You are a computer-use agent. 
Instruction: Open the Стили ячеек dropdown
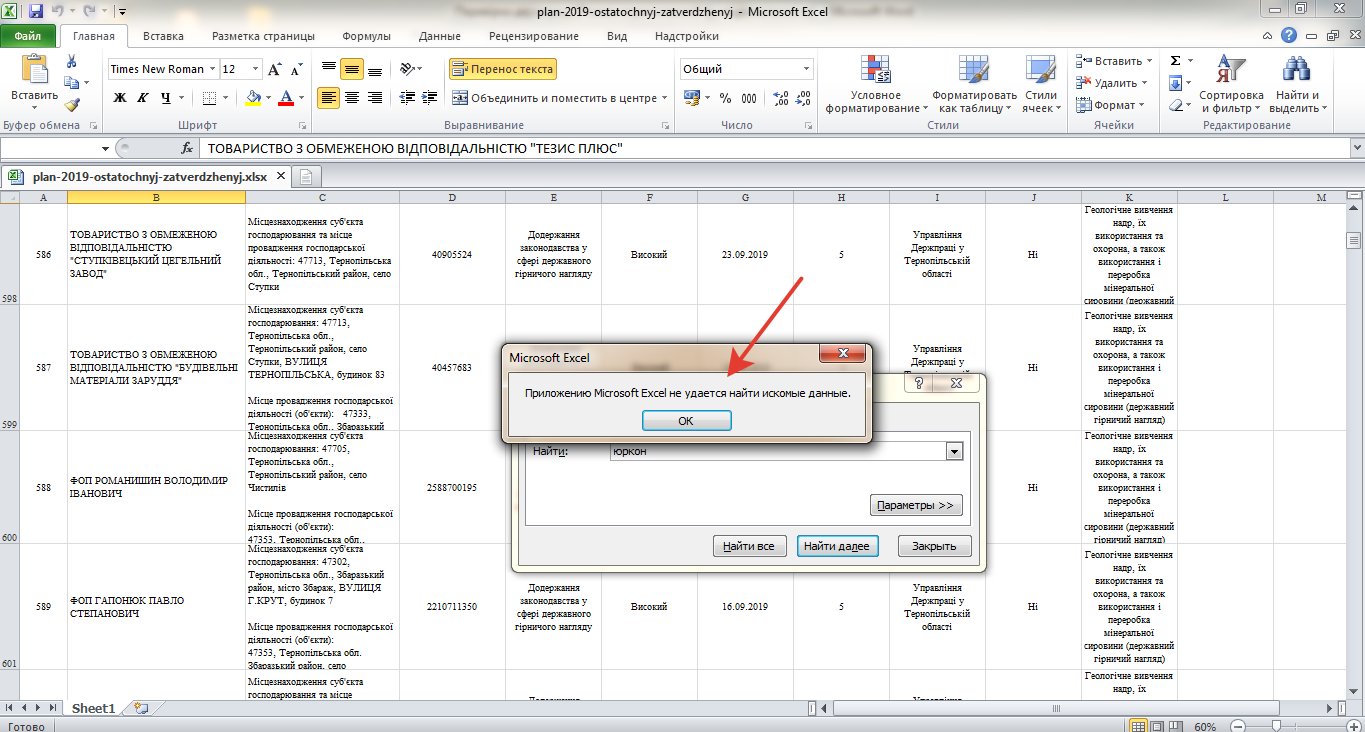pos(1041,85)
